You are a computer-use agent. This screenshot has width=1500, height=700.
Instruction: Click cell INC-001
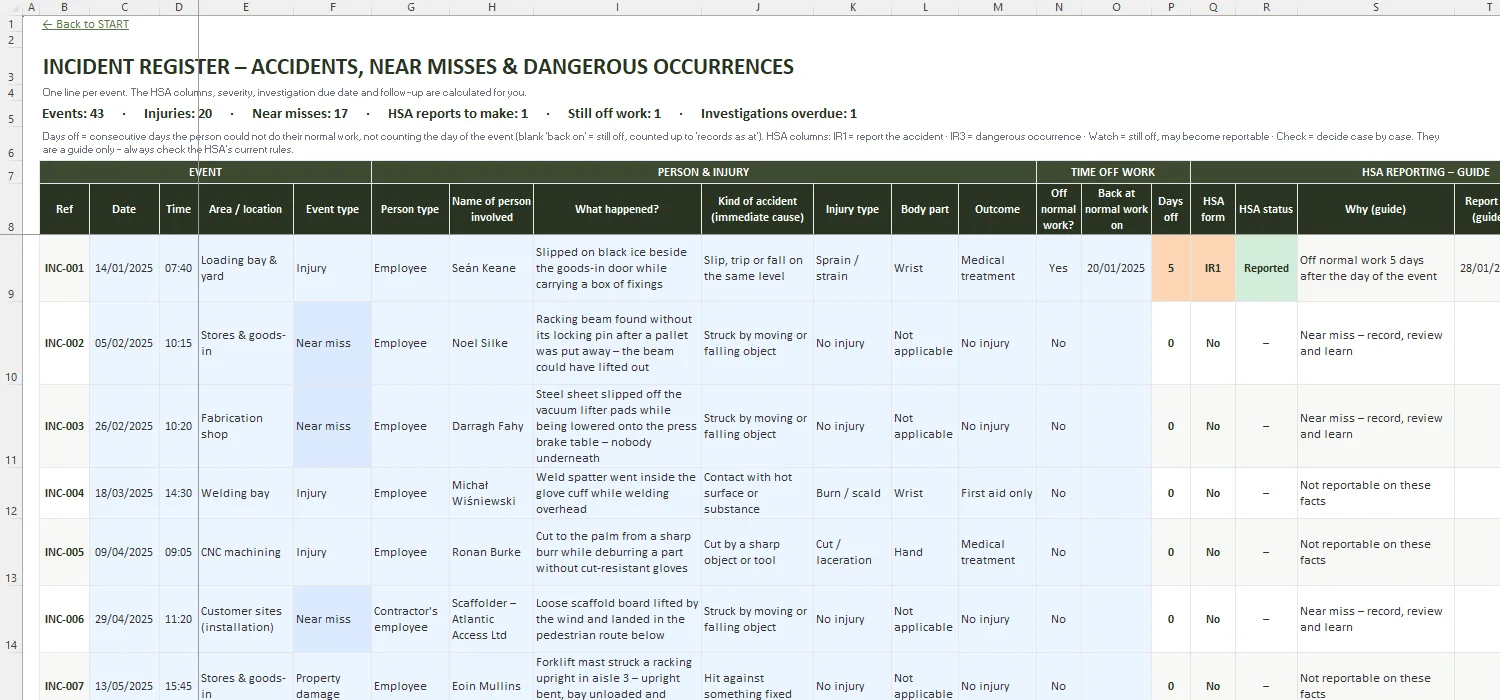click(x=65, y=268)
